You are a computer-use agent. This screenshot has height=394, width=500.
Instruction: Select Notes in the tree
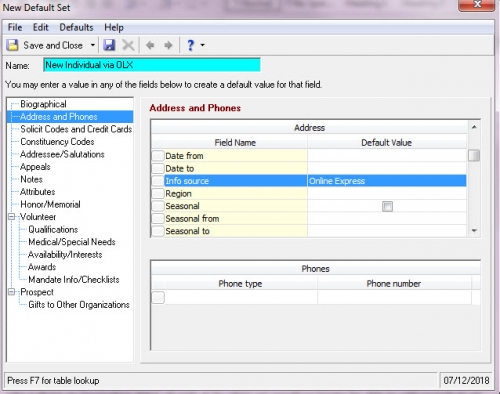click(31, 179)
